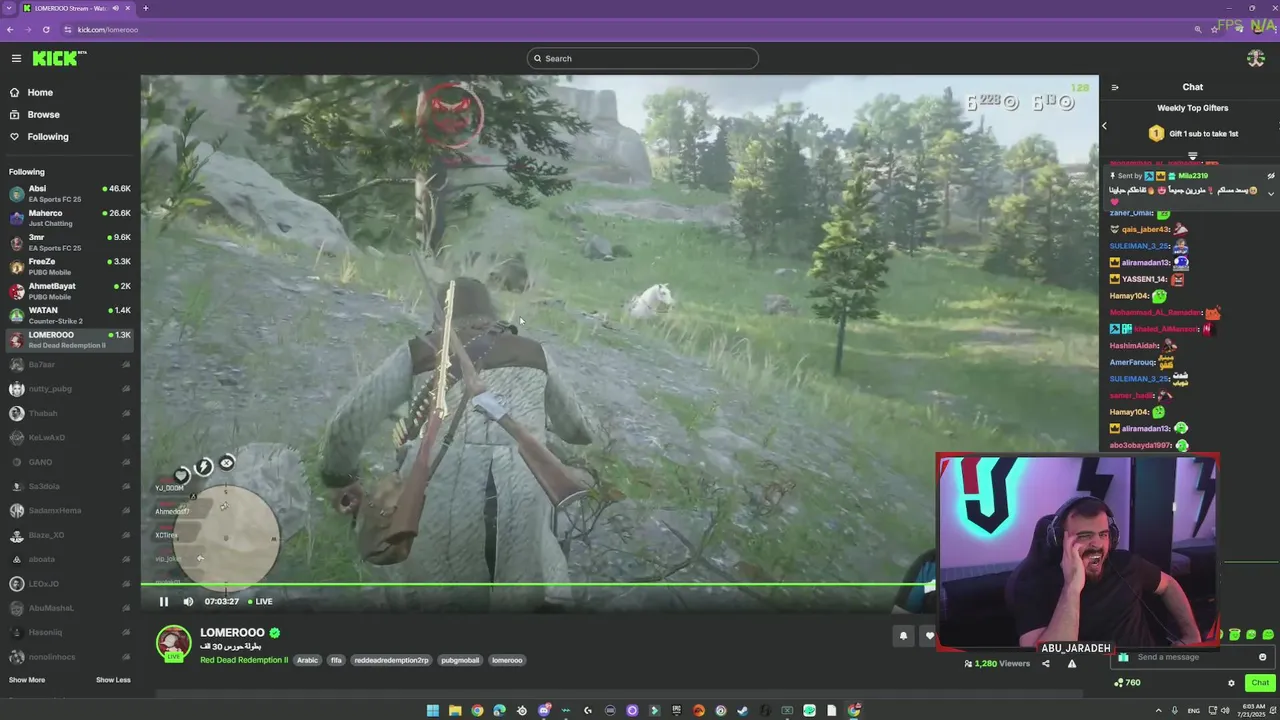Select Ba7aar offline channel in sidebar
1280x720 pixels.
tap(70, 364)
